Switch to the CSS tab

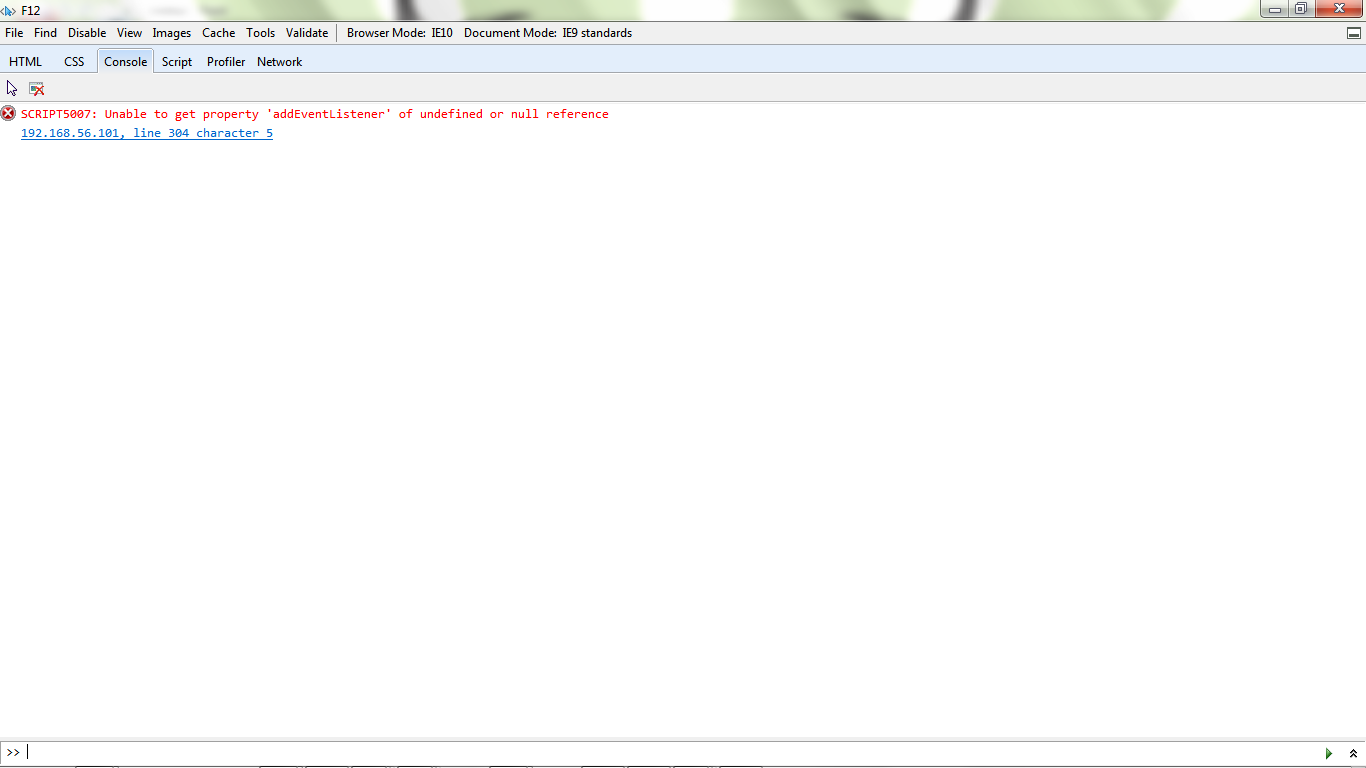(x=74, y=62)
